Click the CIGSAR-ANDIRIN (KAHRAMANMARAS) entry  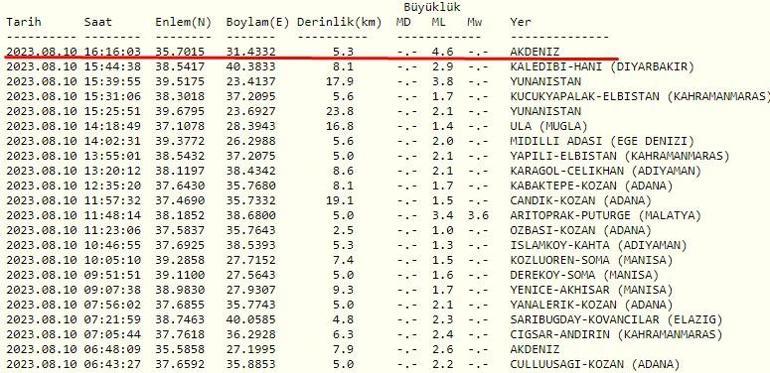616,335
